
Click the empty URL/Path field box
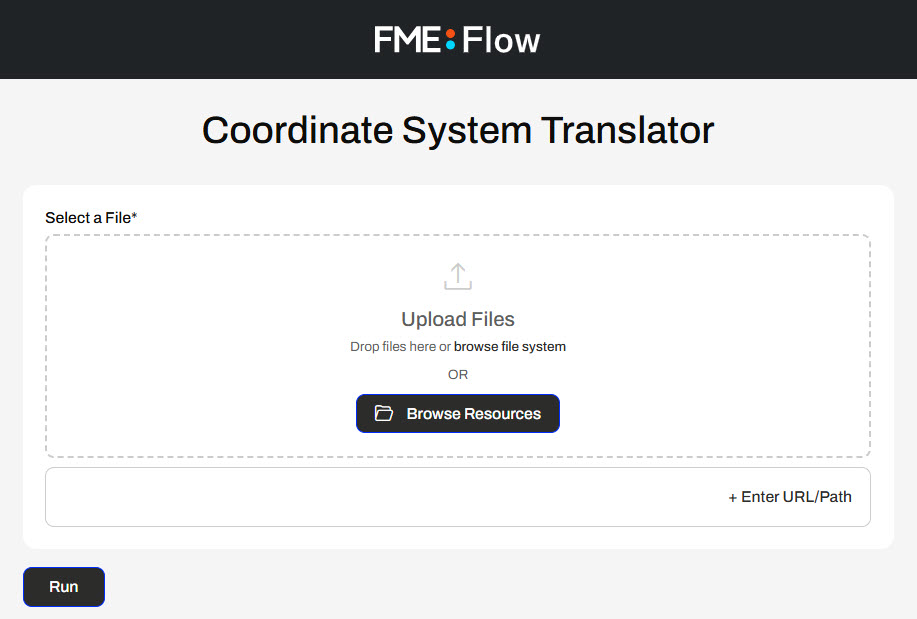click(380, 497)
